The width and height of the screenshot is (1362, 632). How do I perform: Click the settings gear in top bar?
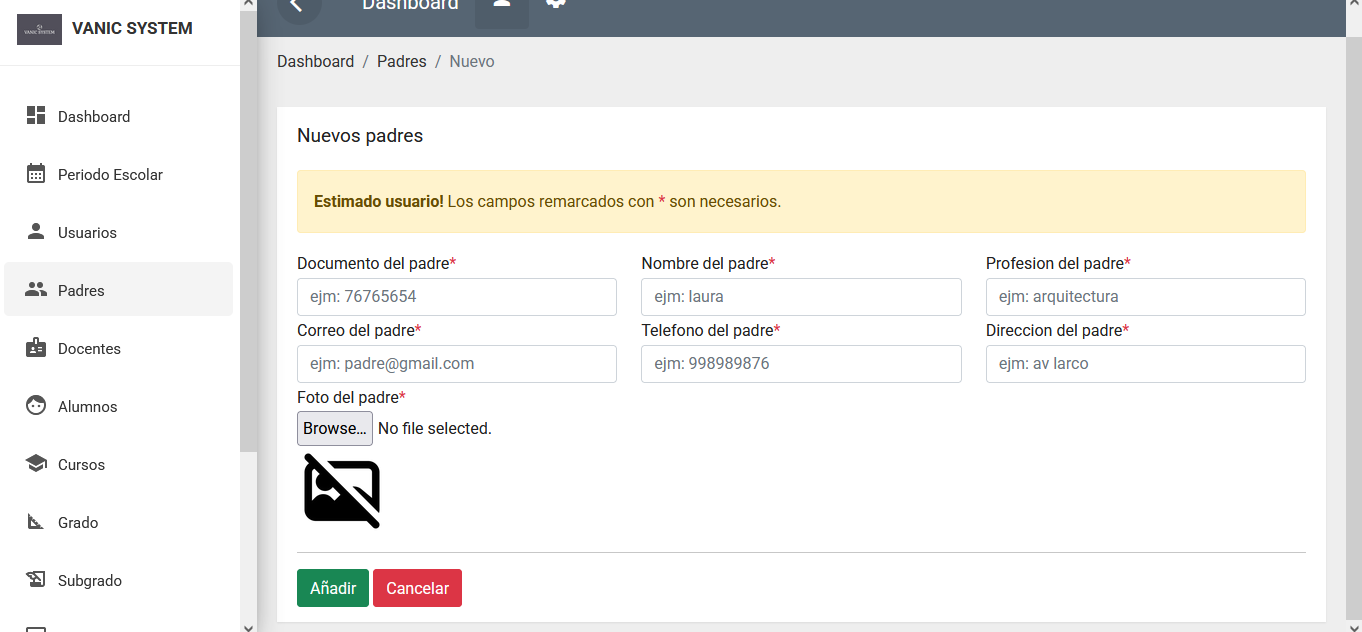(x=556, y=5)
